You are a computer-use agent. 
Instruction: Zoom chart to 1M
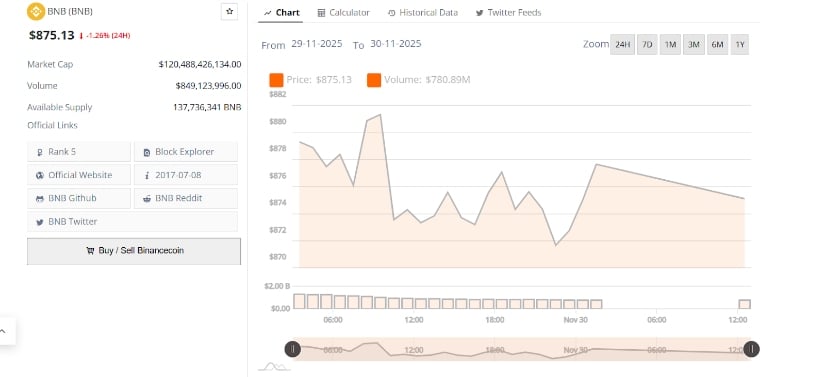[x=670, y=45]
